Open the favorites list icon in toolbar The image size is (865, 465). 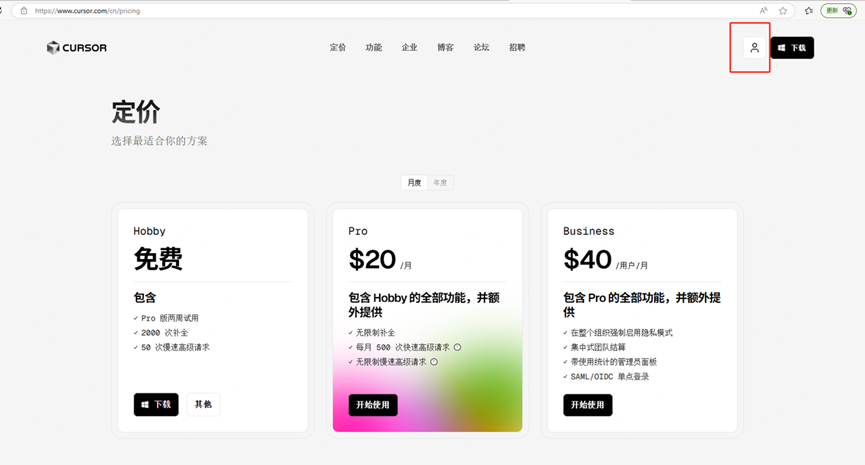809,10
